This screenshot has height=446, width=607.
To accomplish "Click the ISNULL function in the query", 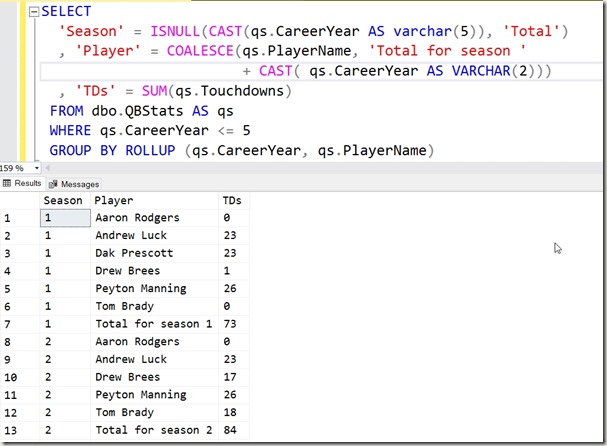I will (x=175, y=31).
